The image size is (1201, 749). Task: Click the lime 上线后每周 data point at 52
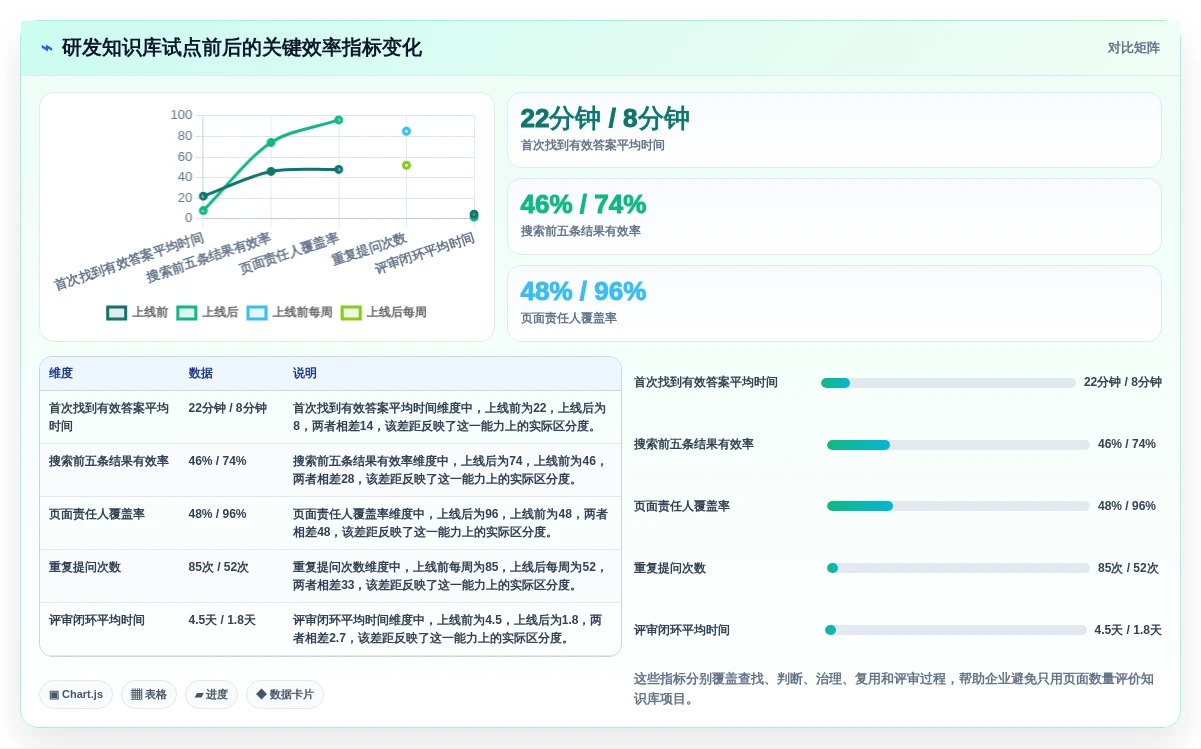pyautogui.click(x=406, y=165)
